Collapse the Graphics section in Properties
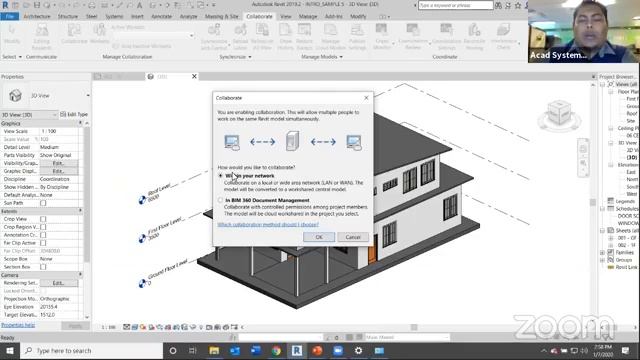The image size is (640, 360). pyautogui.click(x=80, y=123)
